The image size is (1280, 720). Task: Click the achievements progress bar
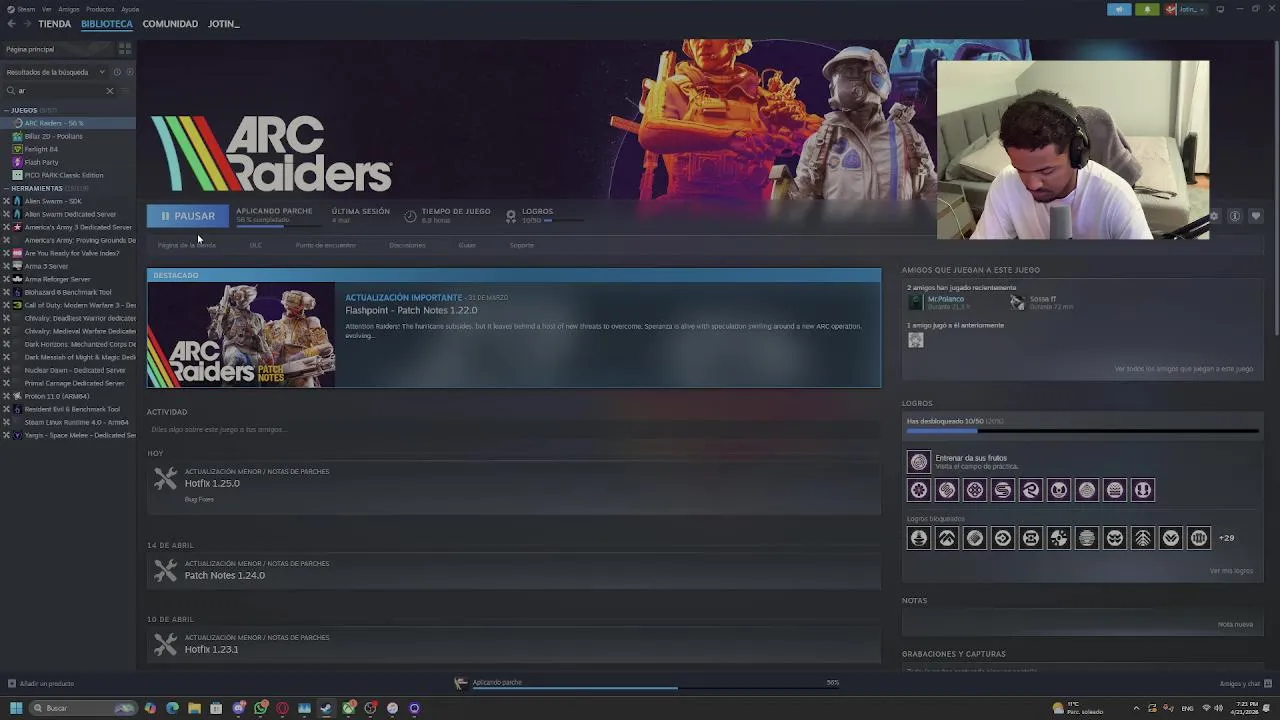point(1082,432)
